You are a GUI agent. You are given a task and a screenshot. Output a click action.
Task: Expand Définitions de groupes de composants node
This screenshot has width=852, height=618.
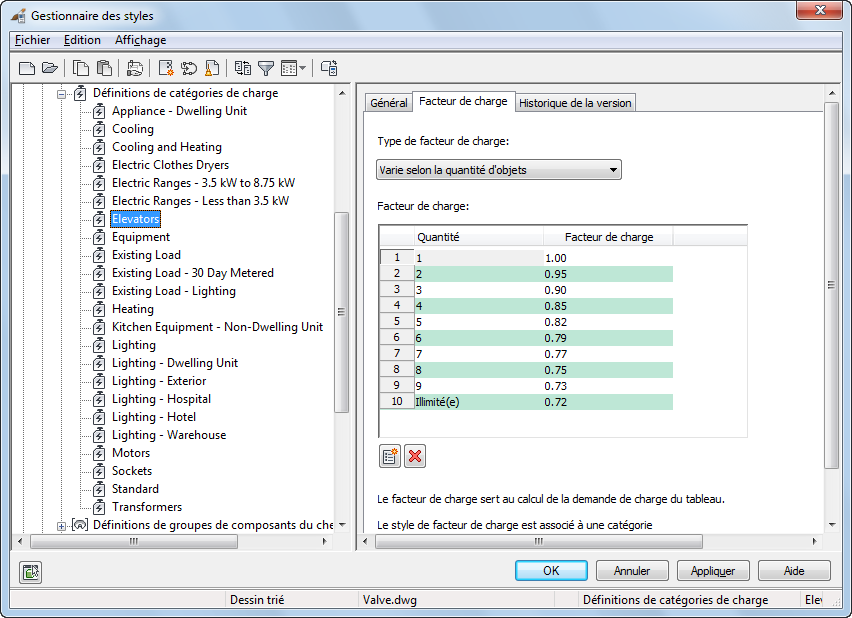pyautogui.click(x=61, y=526)
